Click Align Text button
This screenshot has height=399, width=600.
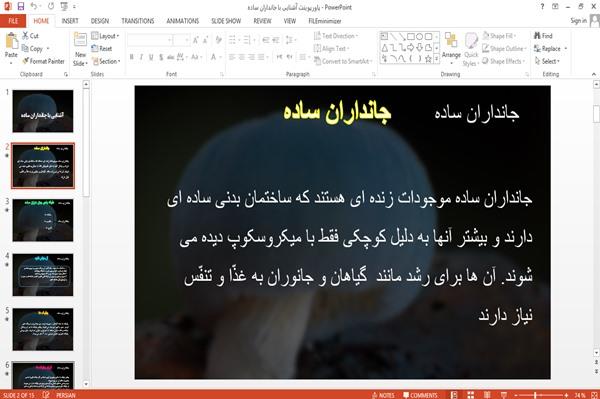(331, 49)
